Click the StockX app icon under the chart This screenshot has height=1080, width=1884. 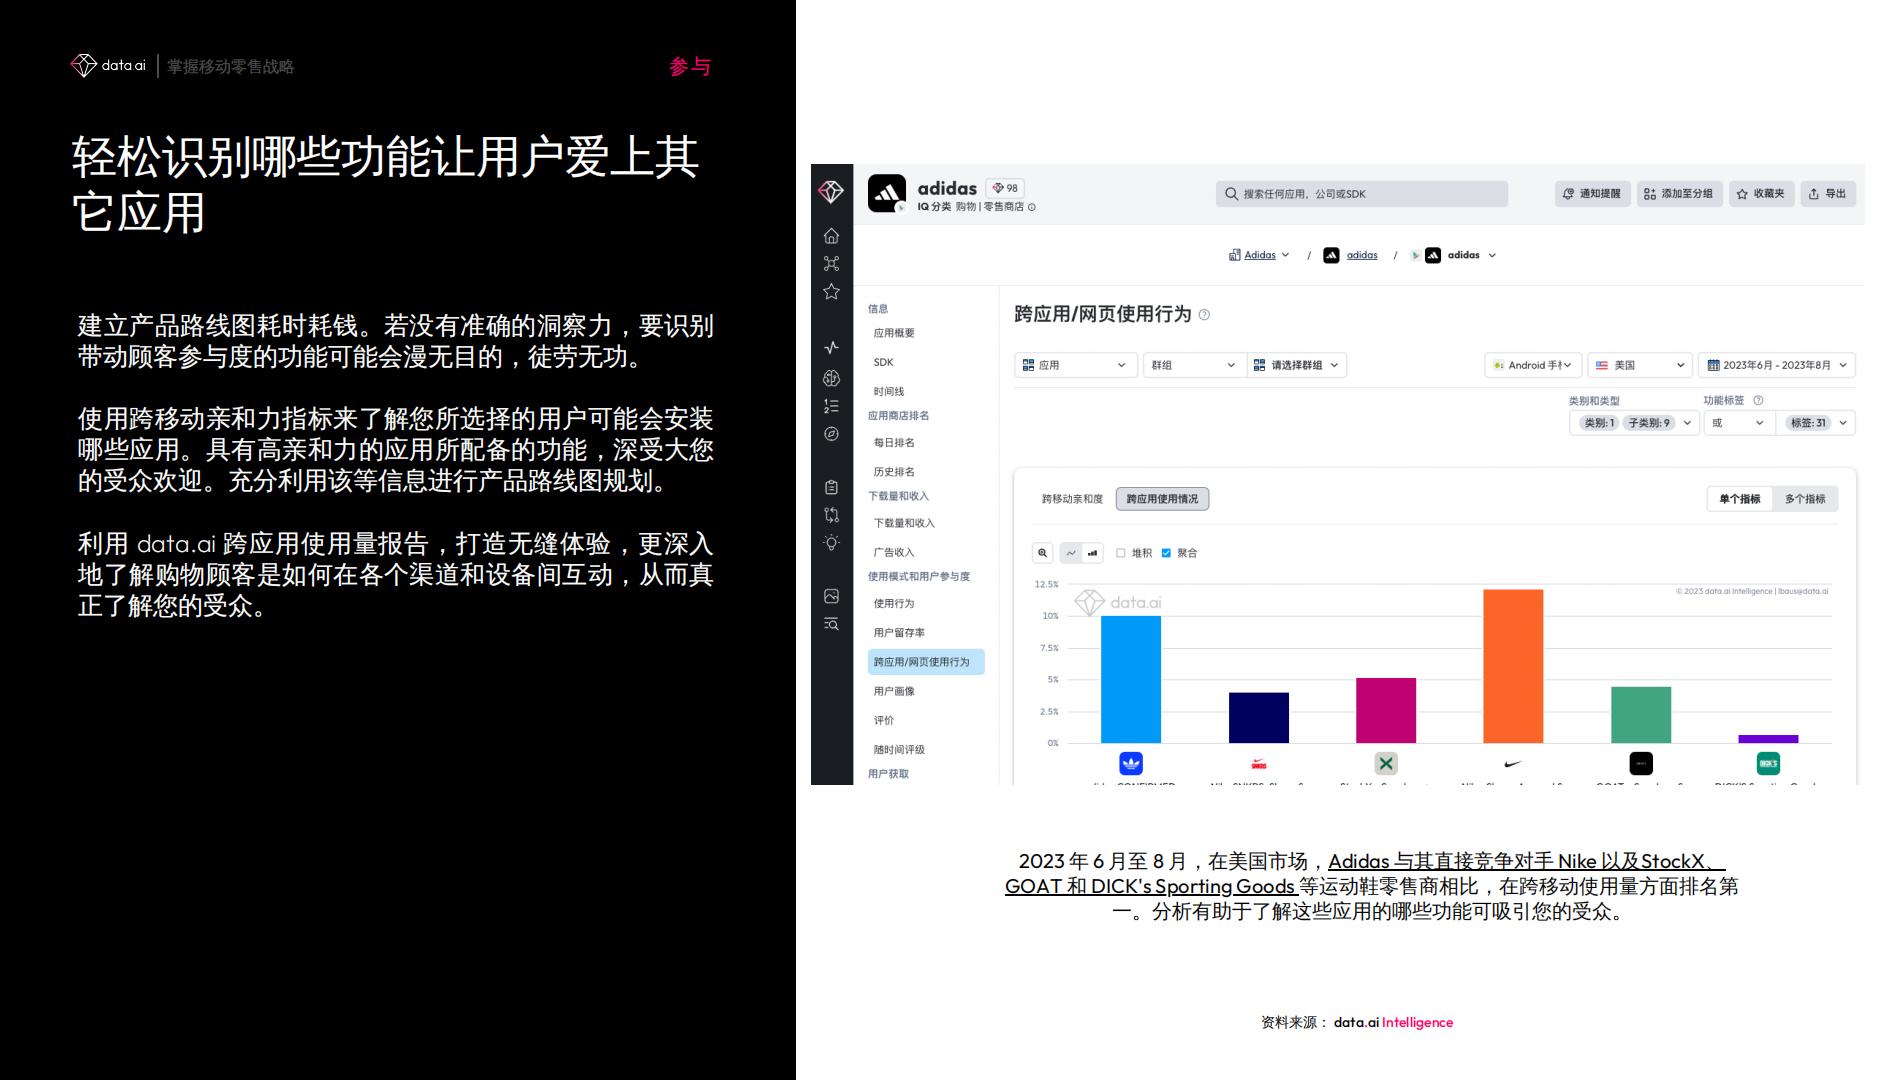click(1386, 764)
